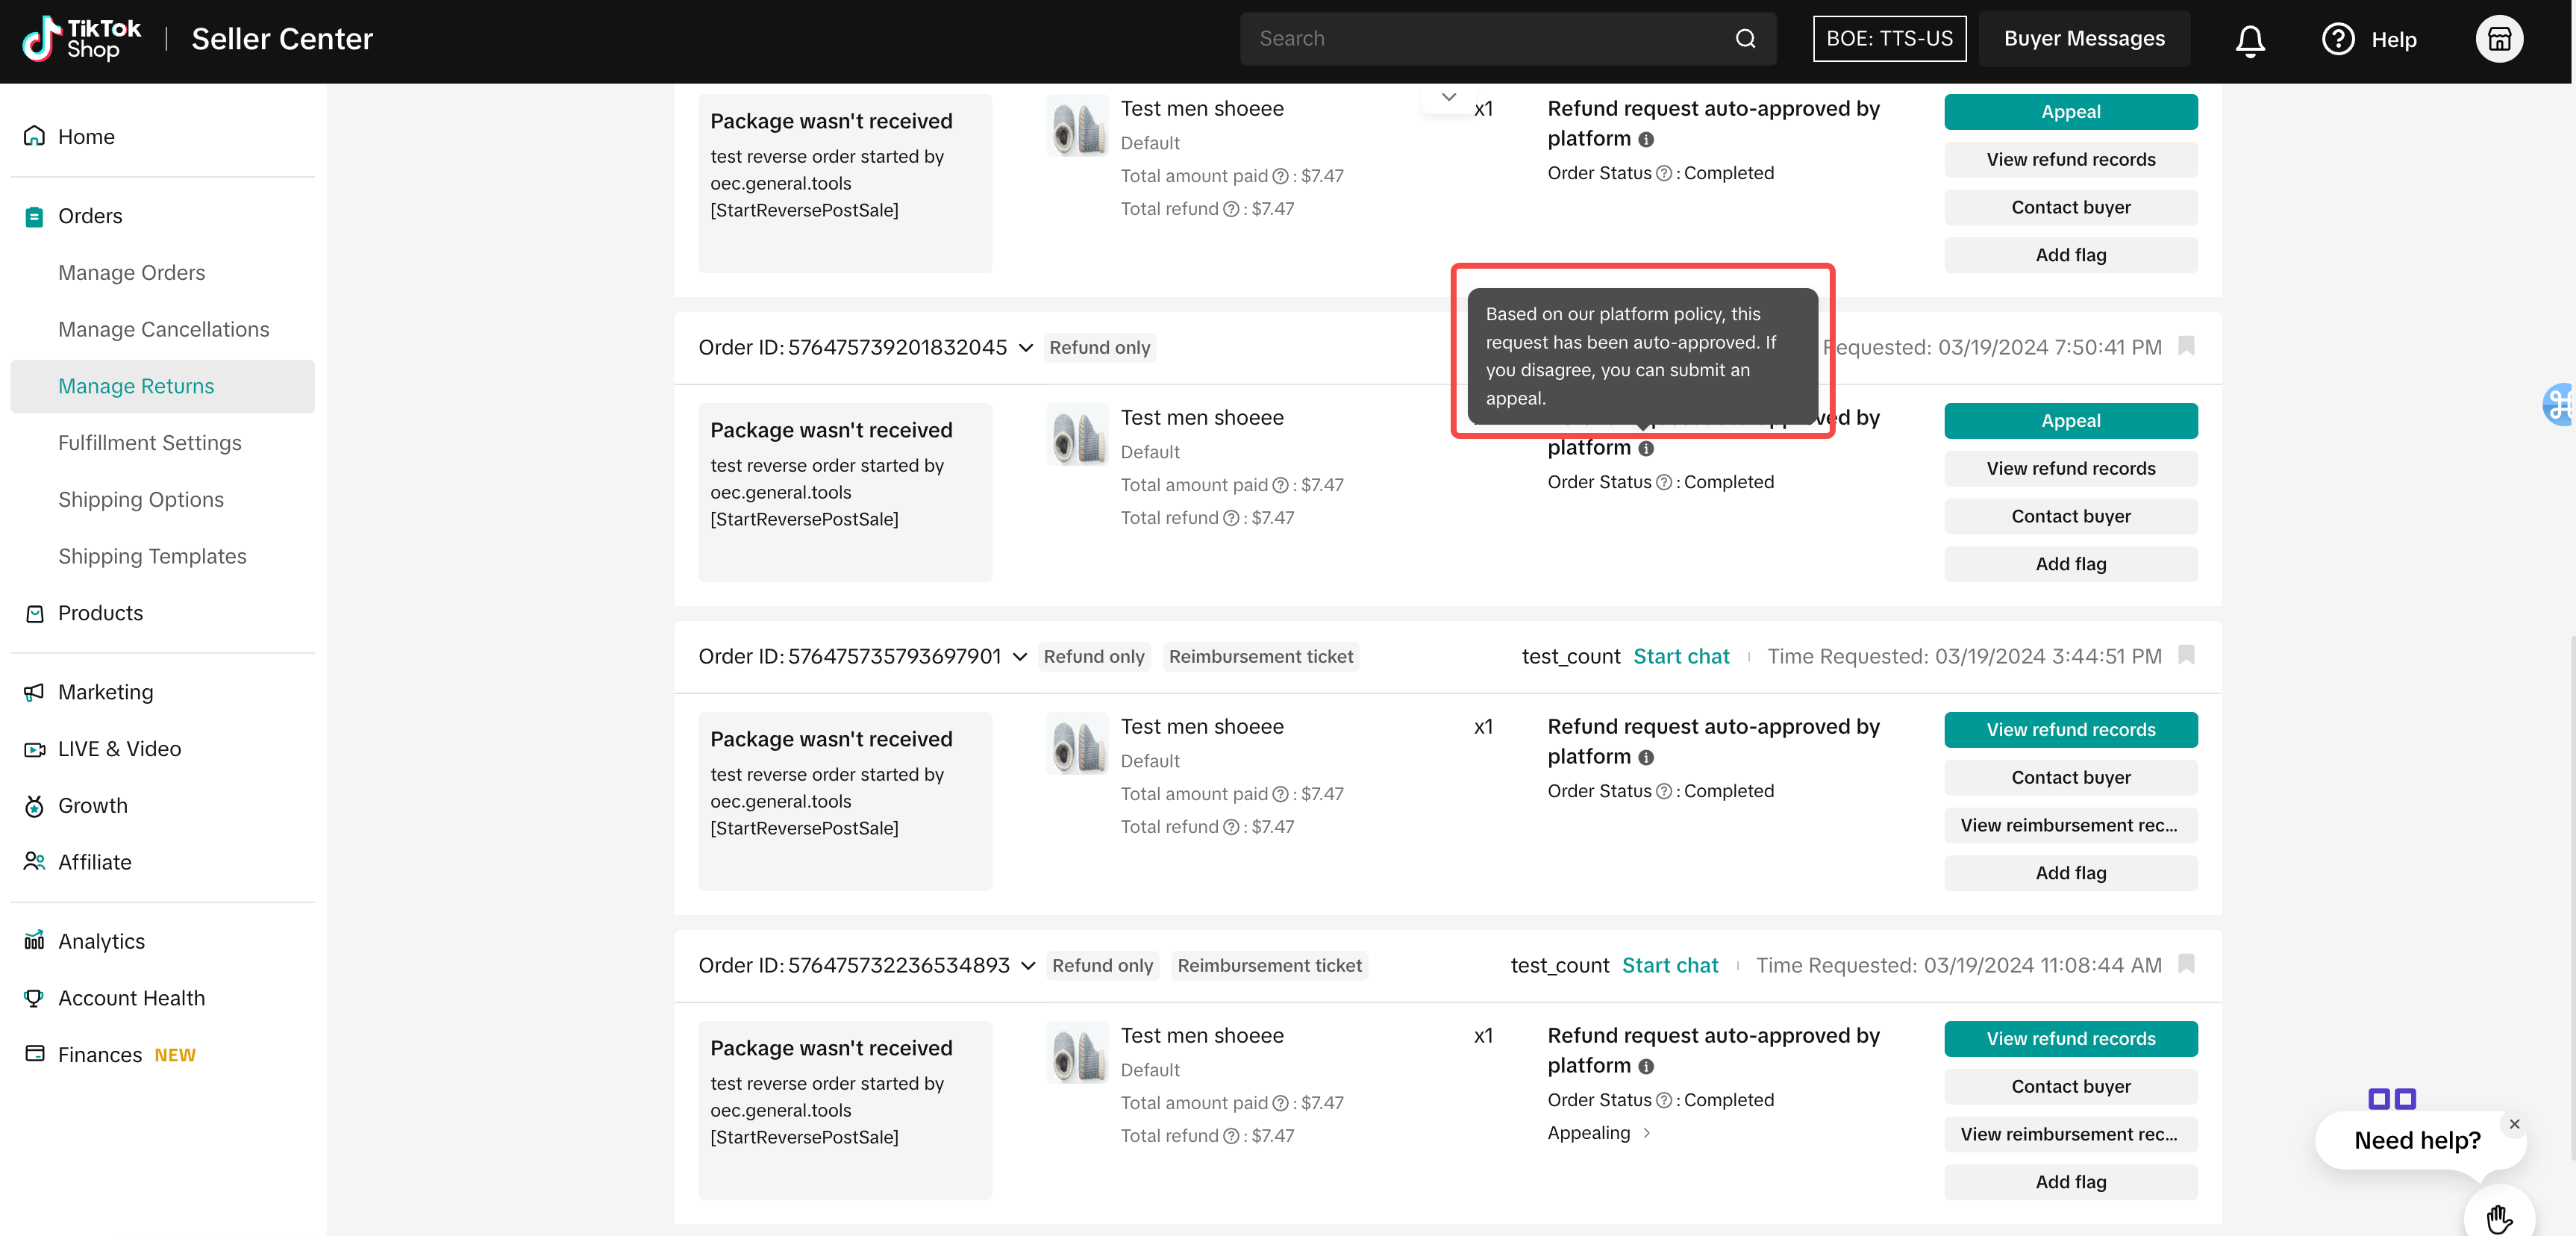
Task: Expand order ID 576475739201832045 chevron
Action: (x=1026, y=348)
